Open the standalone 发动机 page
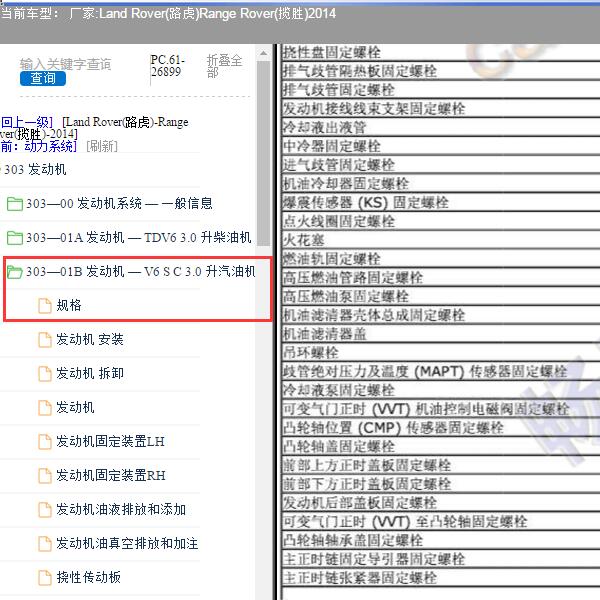 (75, 407)
